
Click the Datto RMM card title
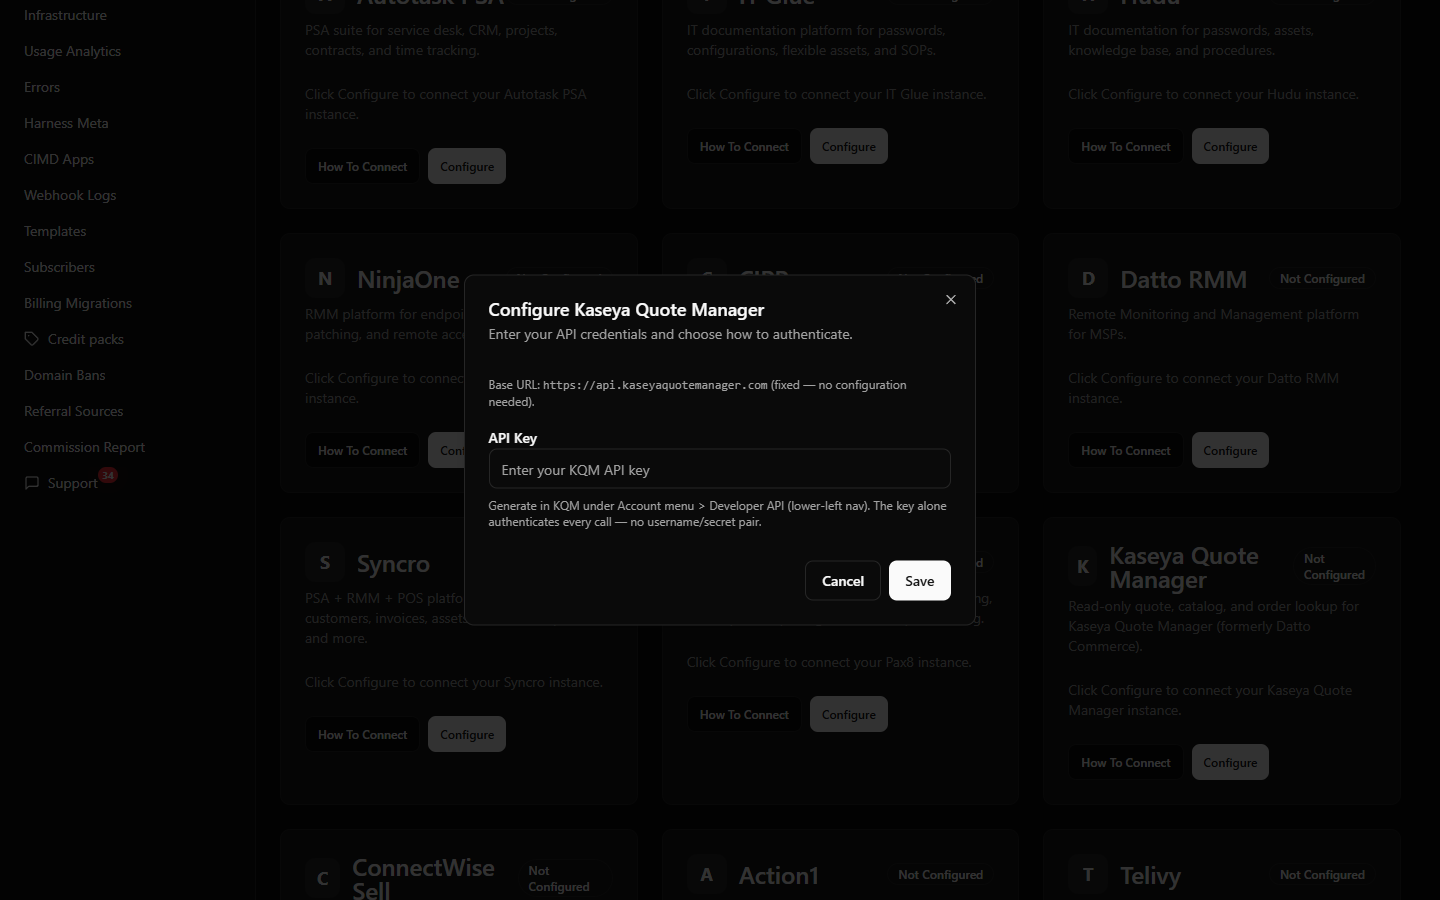(1183, 279)
